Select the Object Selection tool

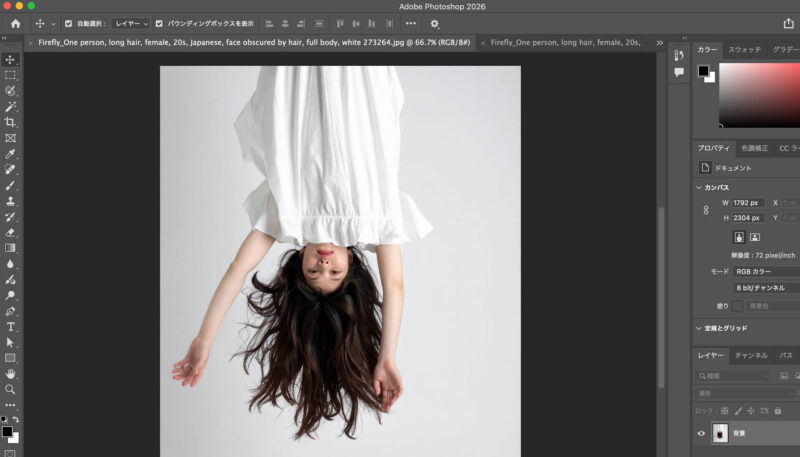point(10,91)
